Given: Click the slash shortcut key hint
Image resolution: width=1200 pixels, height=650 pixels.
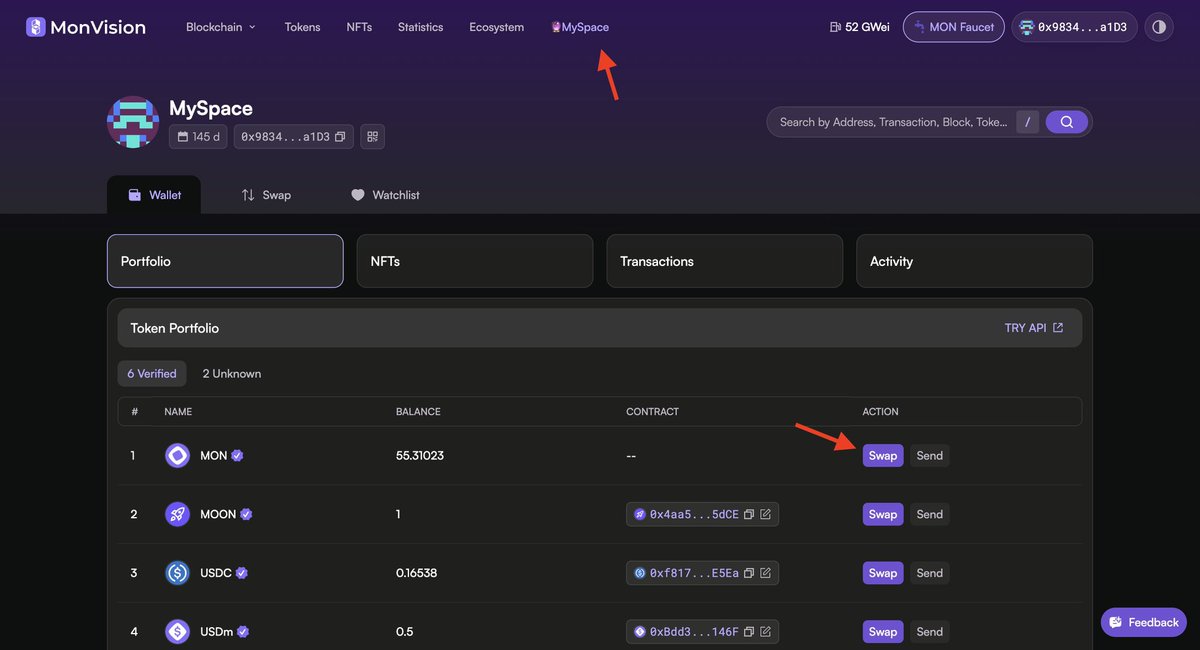Looking at the screenshot, I should 1027,122.
